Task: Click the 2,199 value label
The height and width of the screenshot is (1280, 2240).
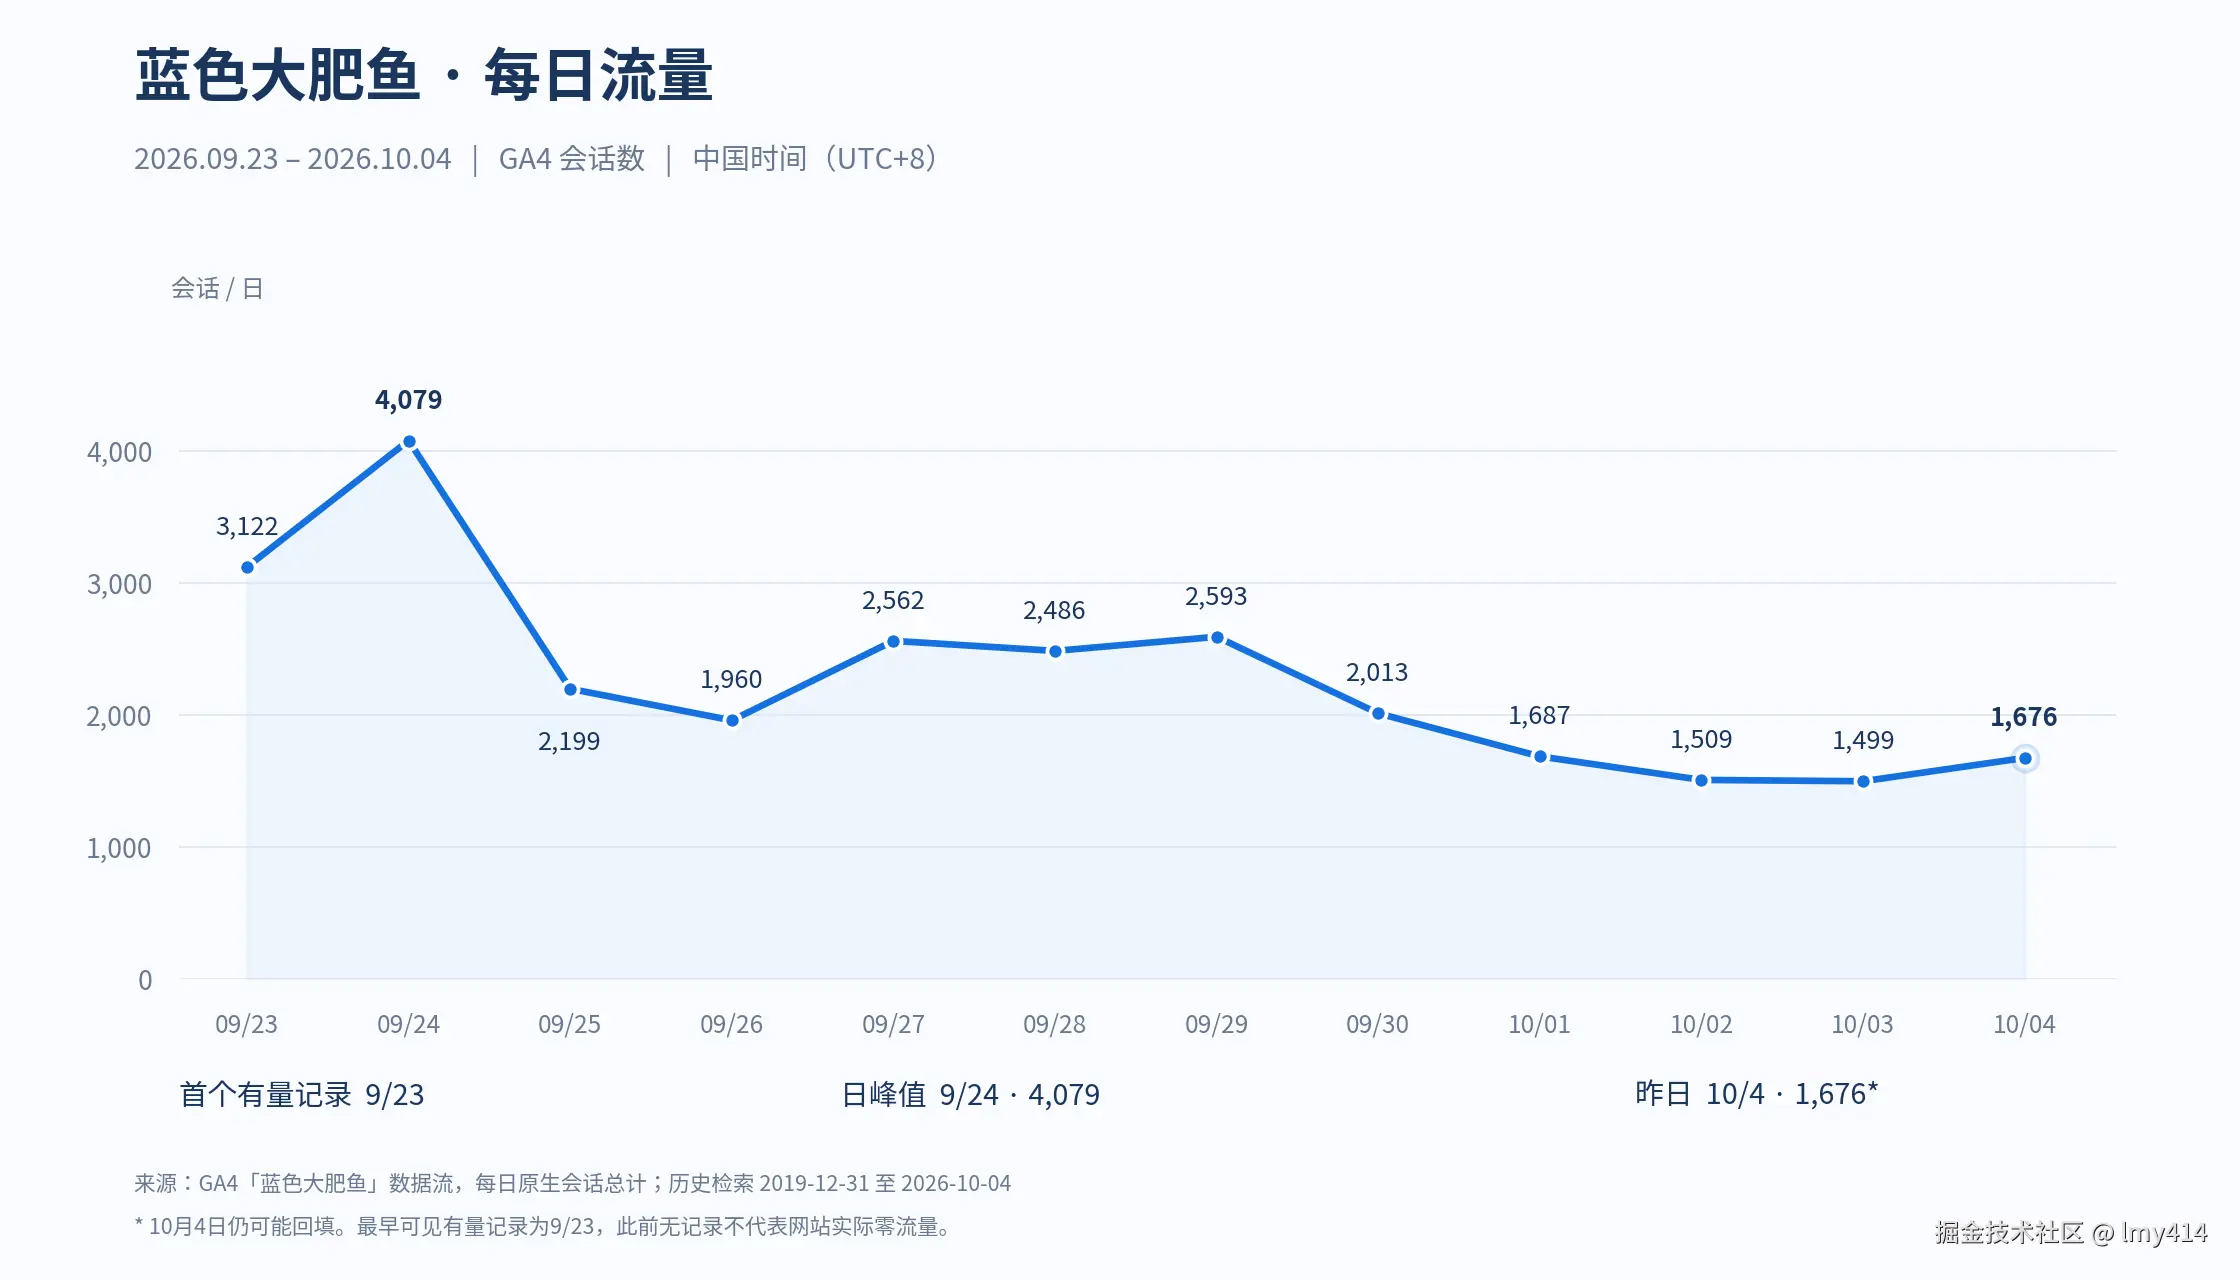Action: (569, 742)
